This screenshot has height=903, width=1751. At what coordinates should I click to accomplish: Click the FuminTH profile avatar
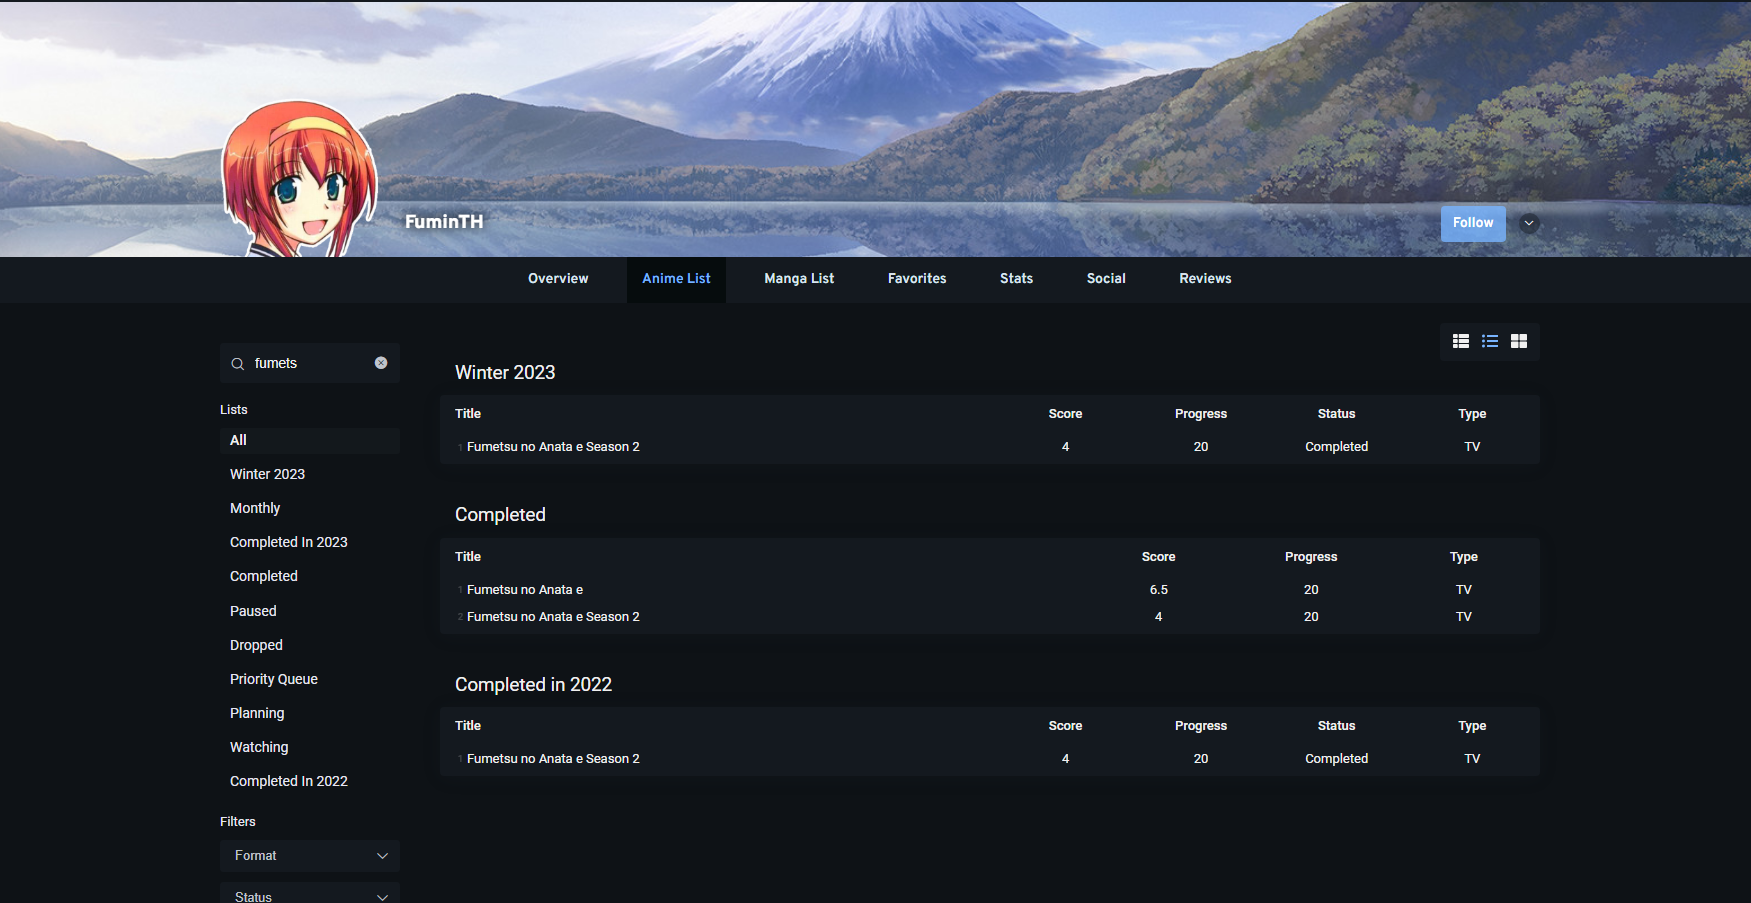coord(299,181)
